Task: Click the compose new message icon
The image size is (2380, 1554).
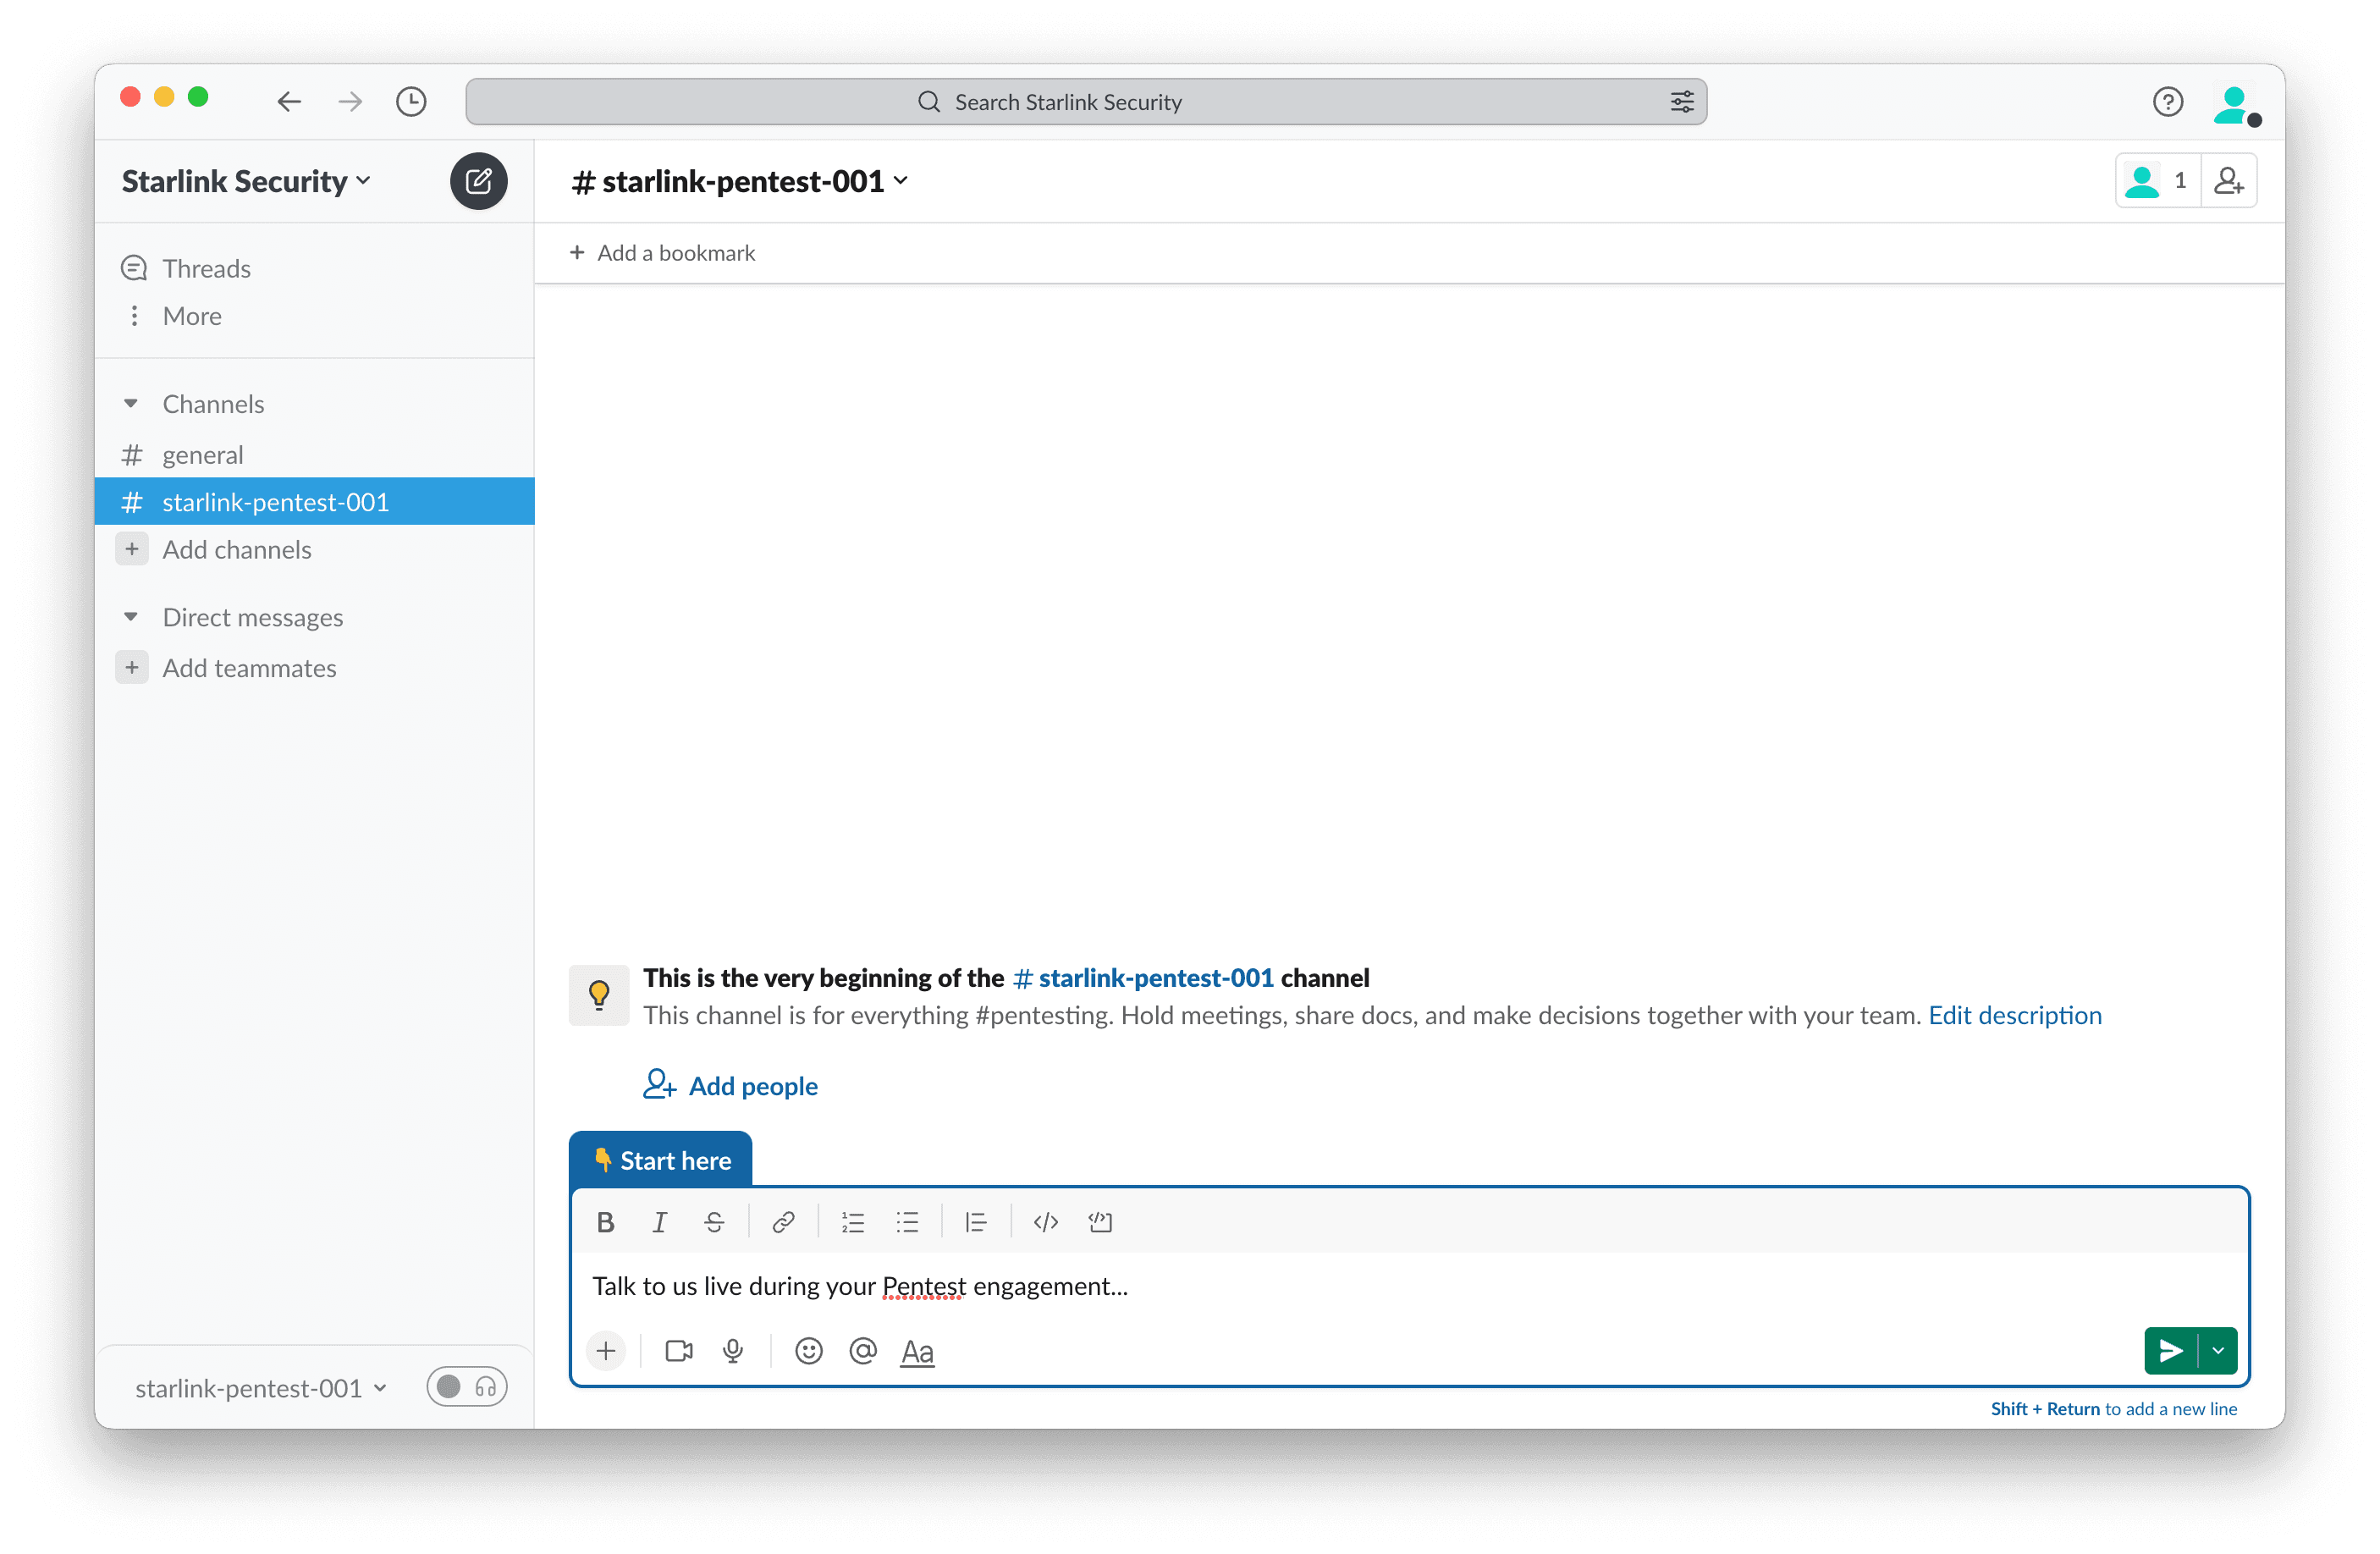Action: point(478,181)
